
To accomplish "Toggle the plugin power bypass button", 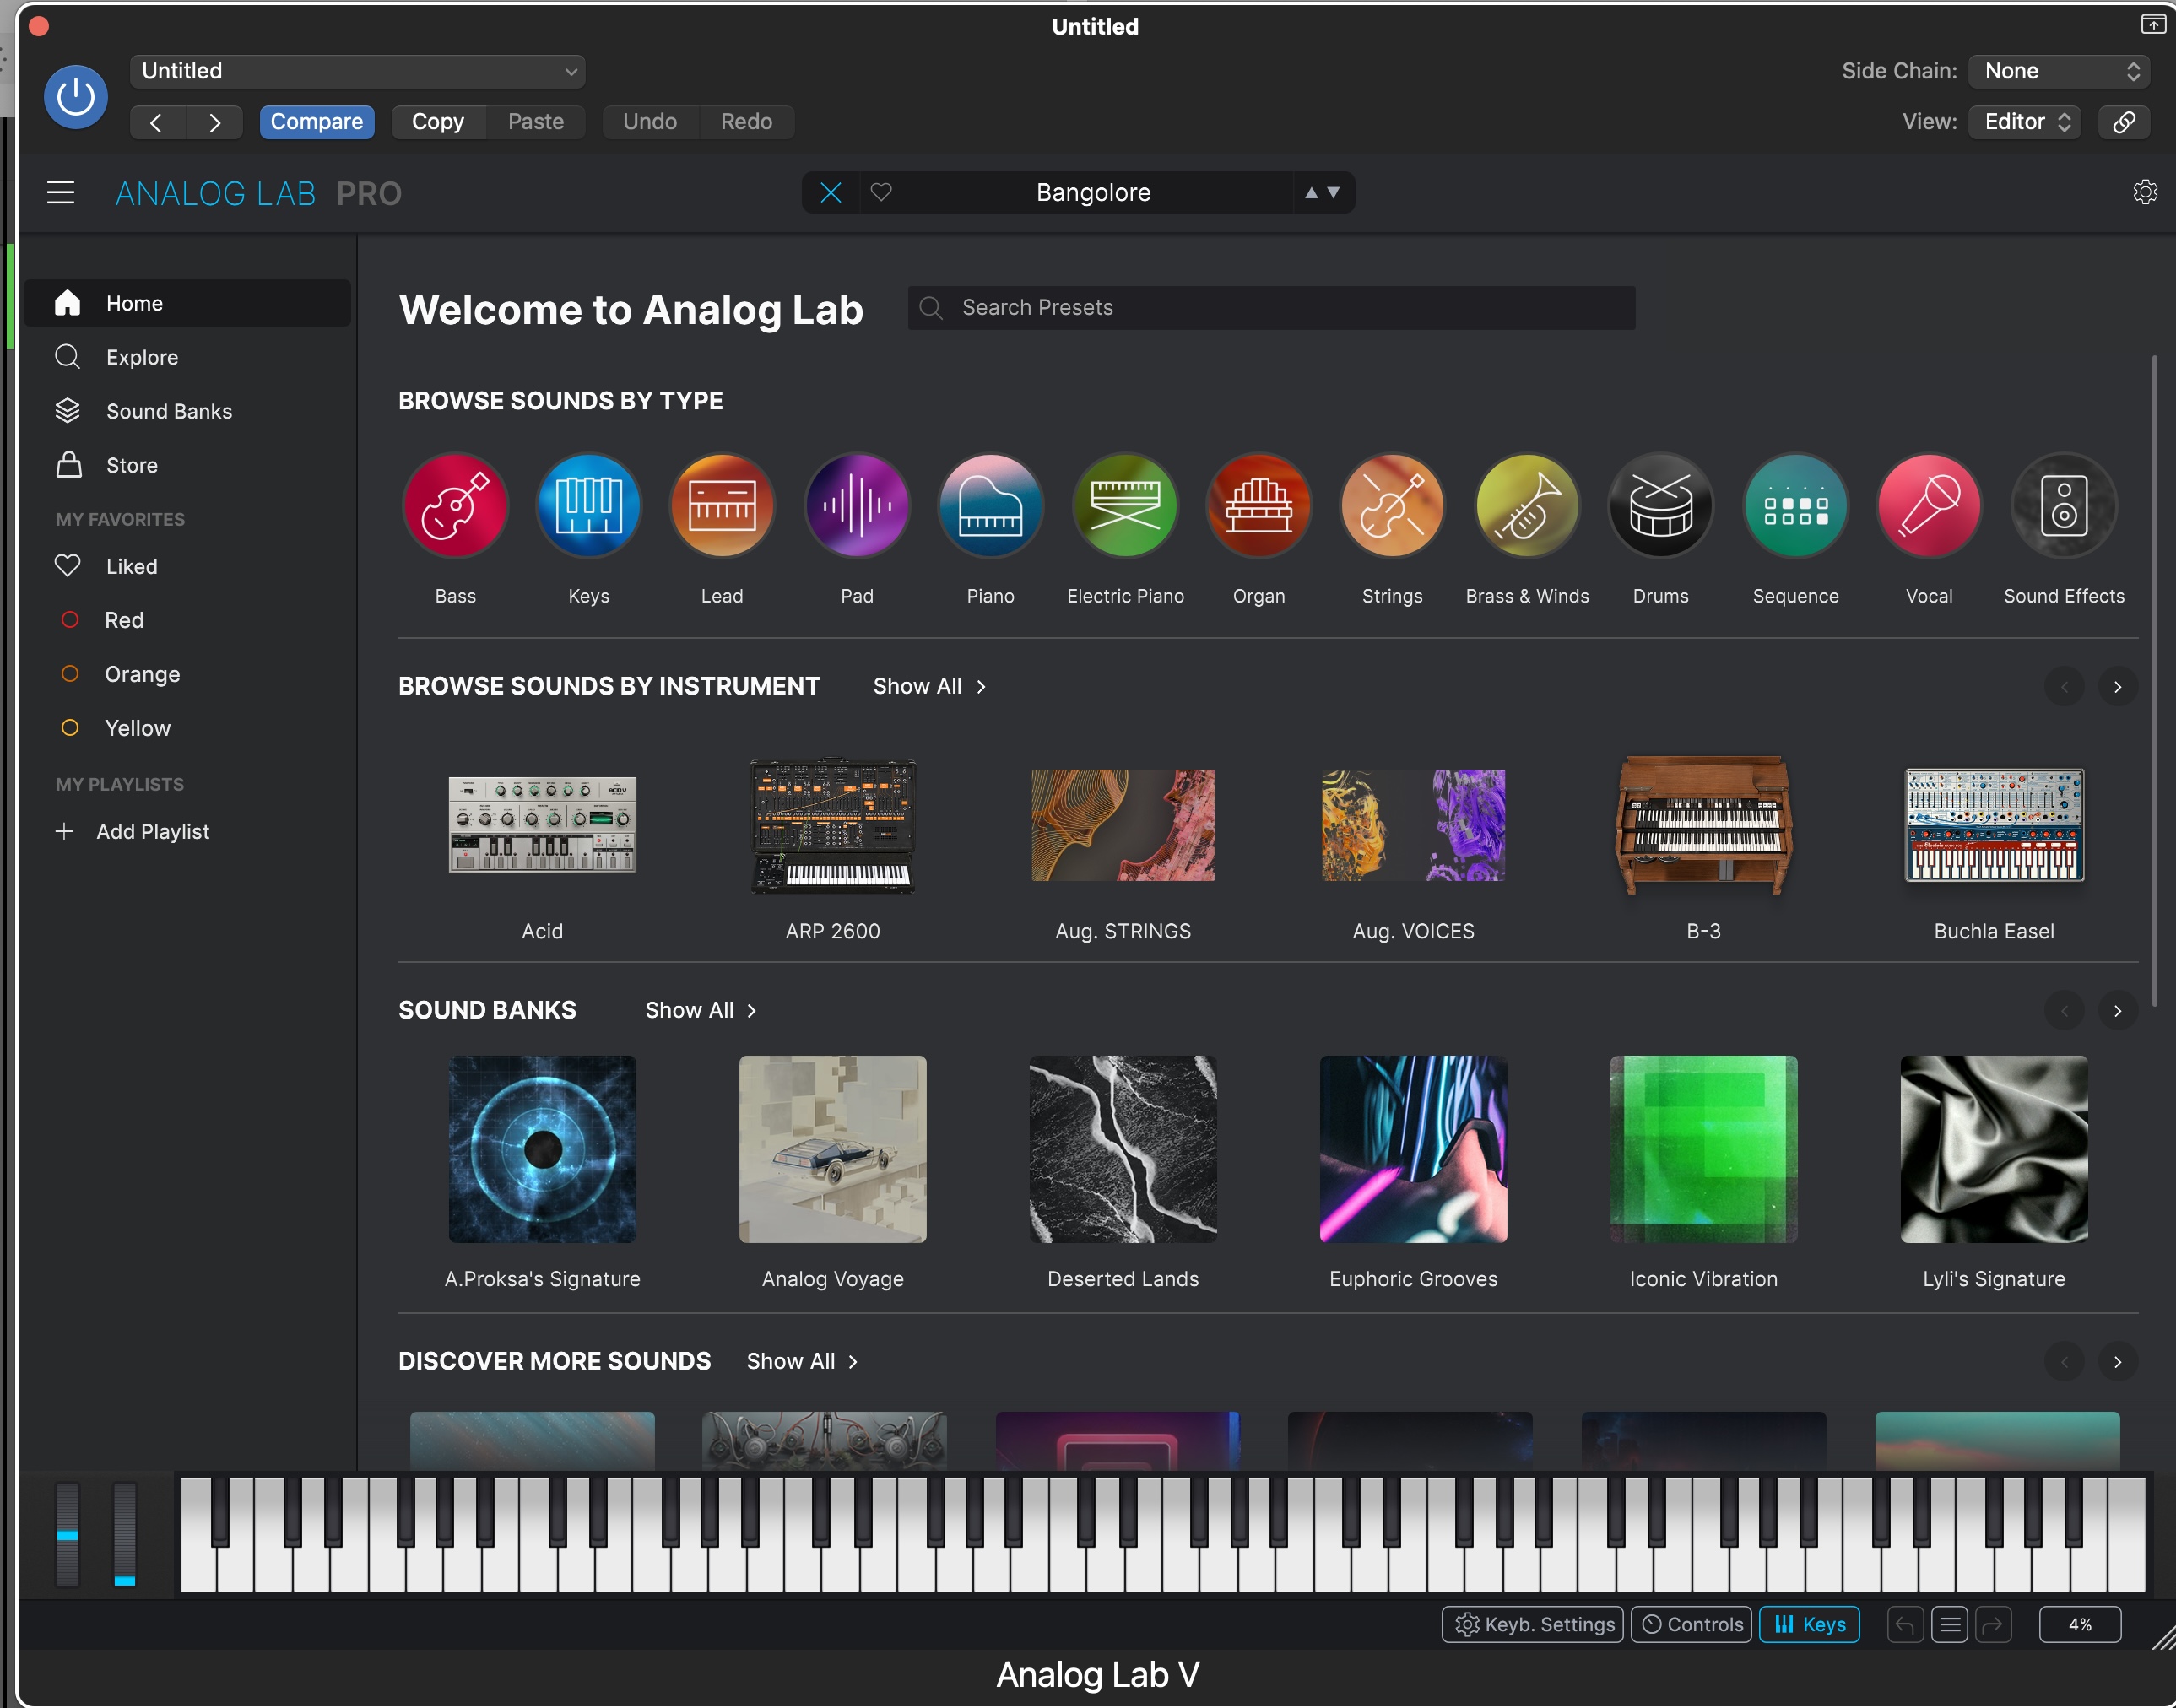I will (76, 97).
